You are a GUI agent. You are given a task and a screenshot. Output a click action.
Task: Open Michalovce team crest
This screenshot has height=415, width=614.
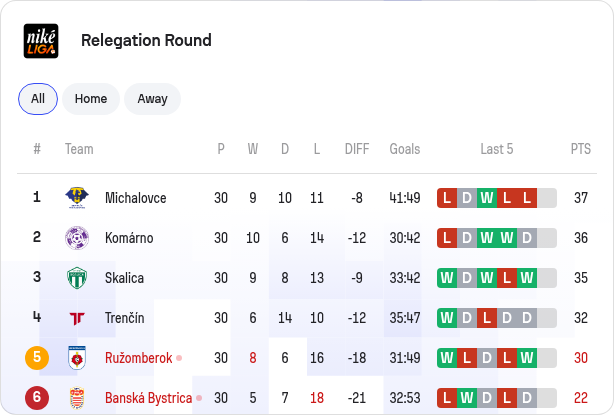click(77, 198)
